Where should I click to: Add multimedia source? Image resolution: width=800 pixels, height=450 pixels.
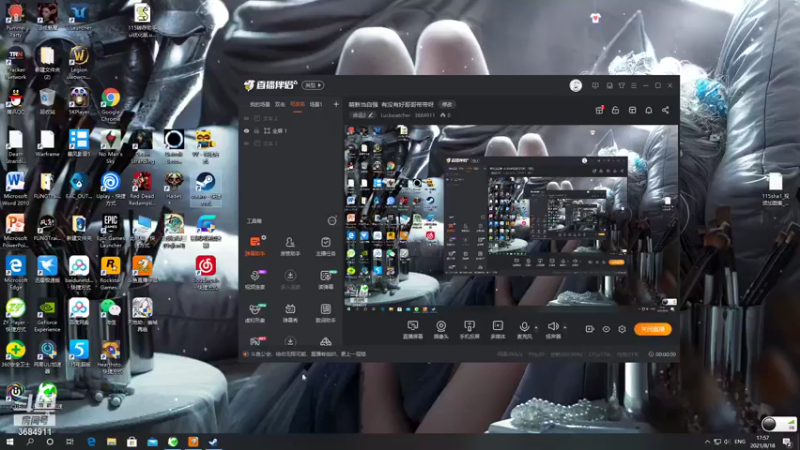pos(497,329)
